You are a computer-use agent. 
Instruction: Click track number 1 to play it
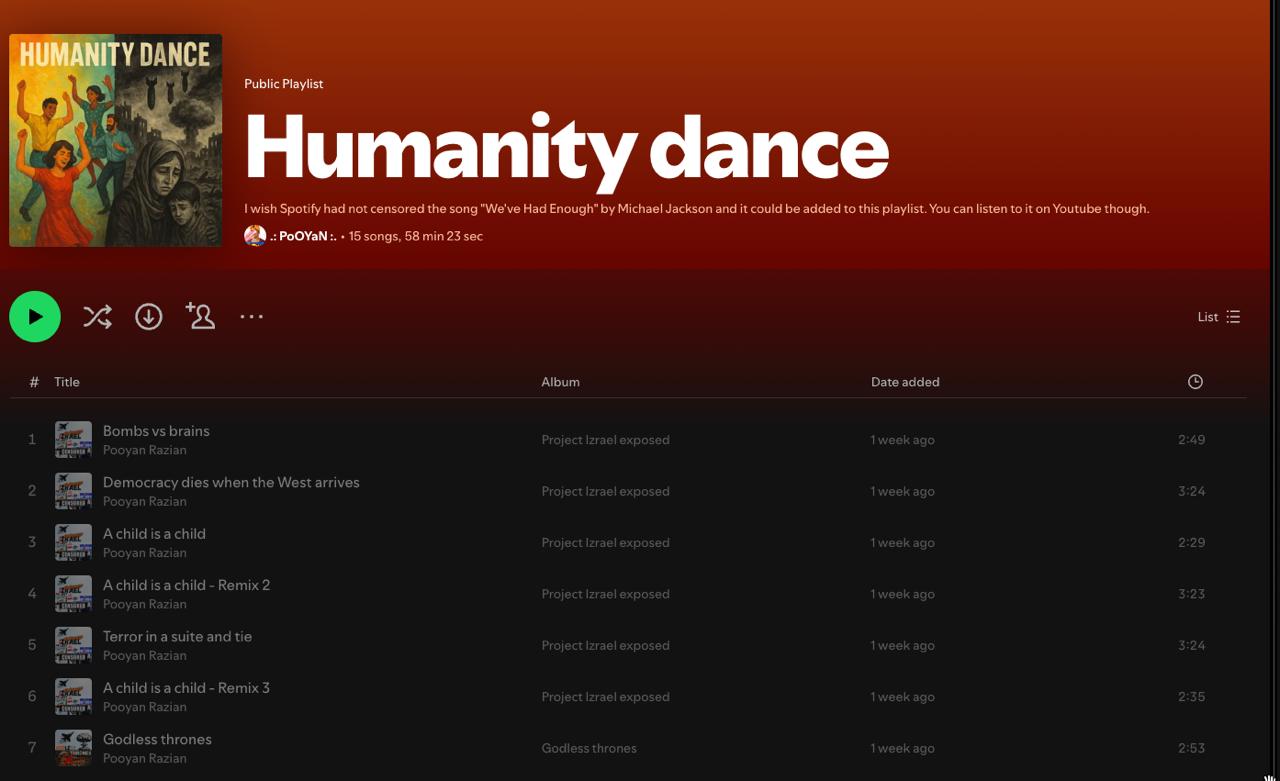(32, 440)
